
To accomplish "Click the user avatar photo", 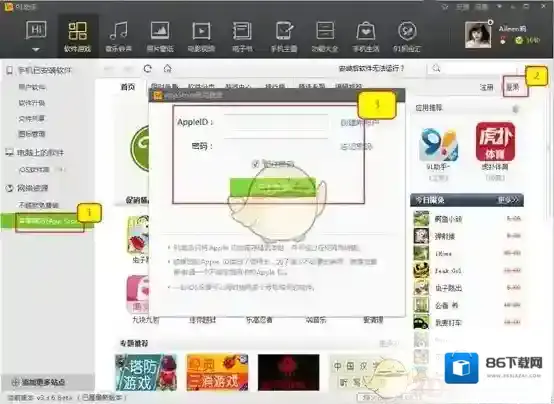I will click(478, 34).
